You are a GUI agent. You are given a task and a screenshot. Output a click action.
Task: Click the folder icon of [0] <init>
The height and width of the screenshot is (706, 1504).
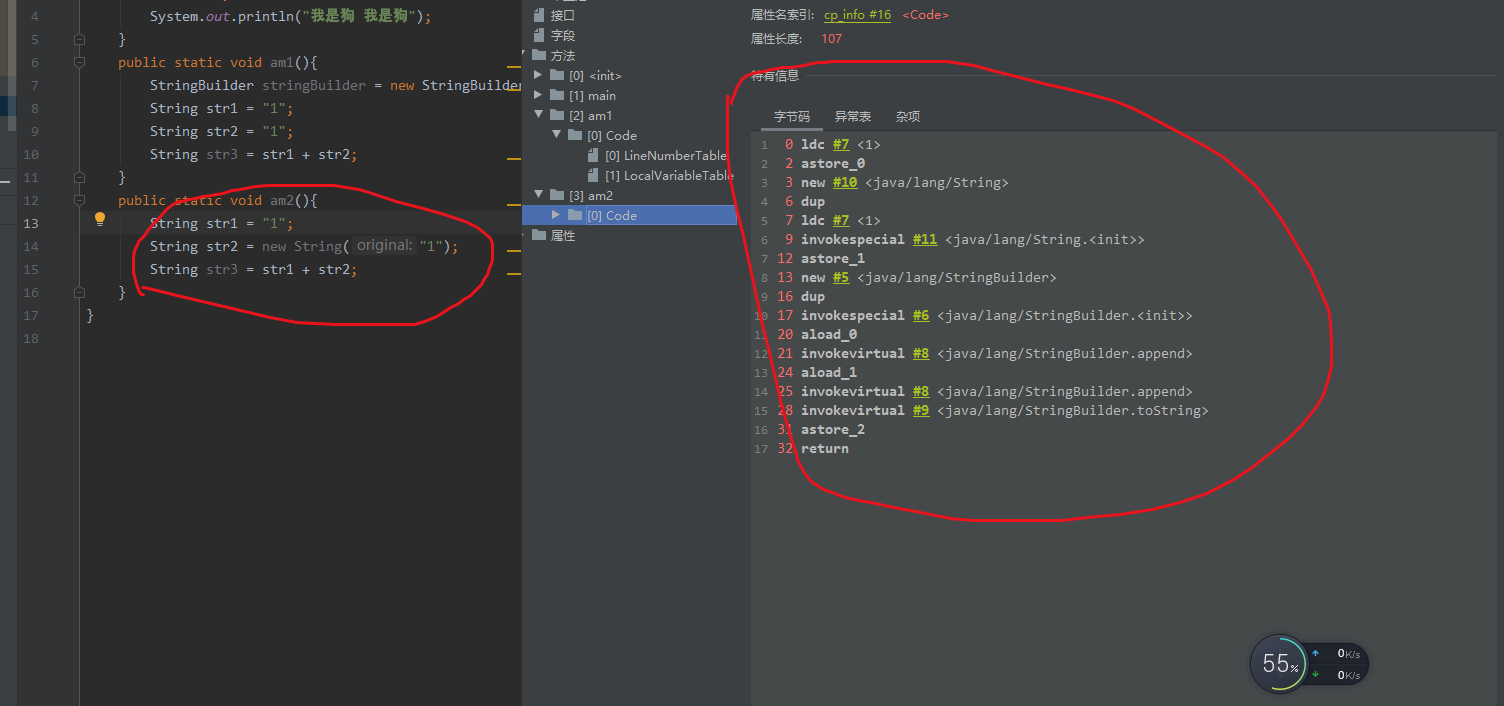(x=558, y=75)
